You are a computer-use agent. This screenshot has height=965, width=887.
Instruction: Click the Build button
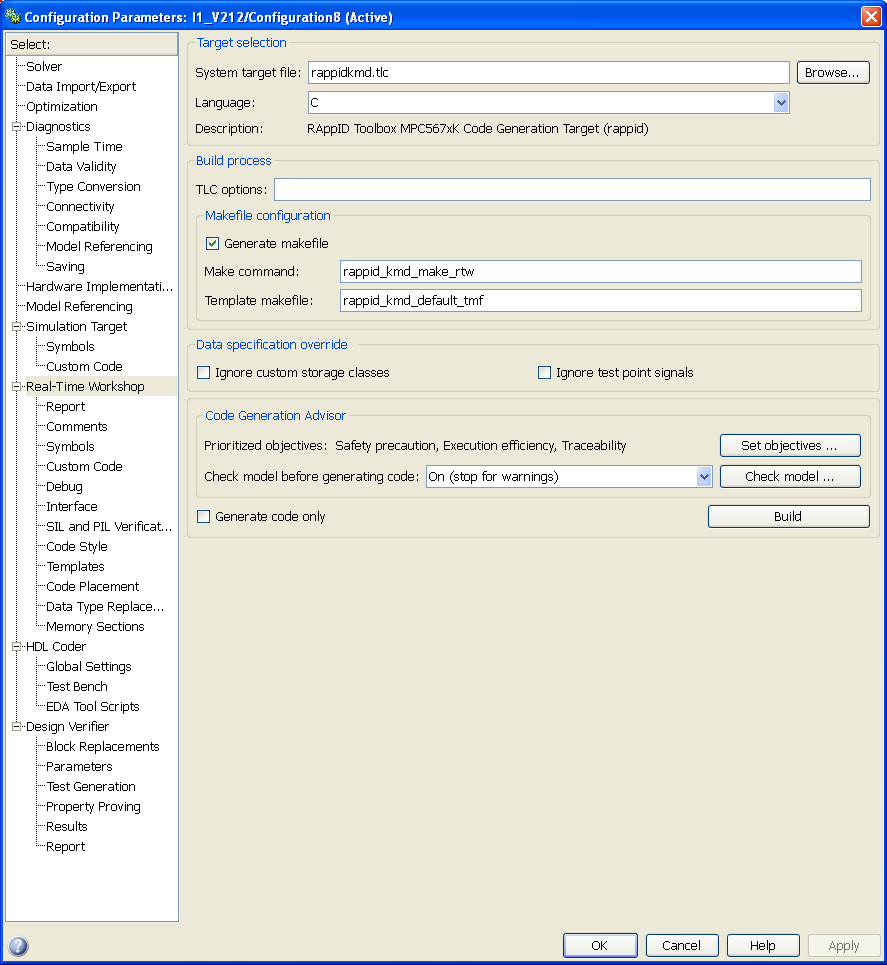[789, 516]
